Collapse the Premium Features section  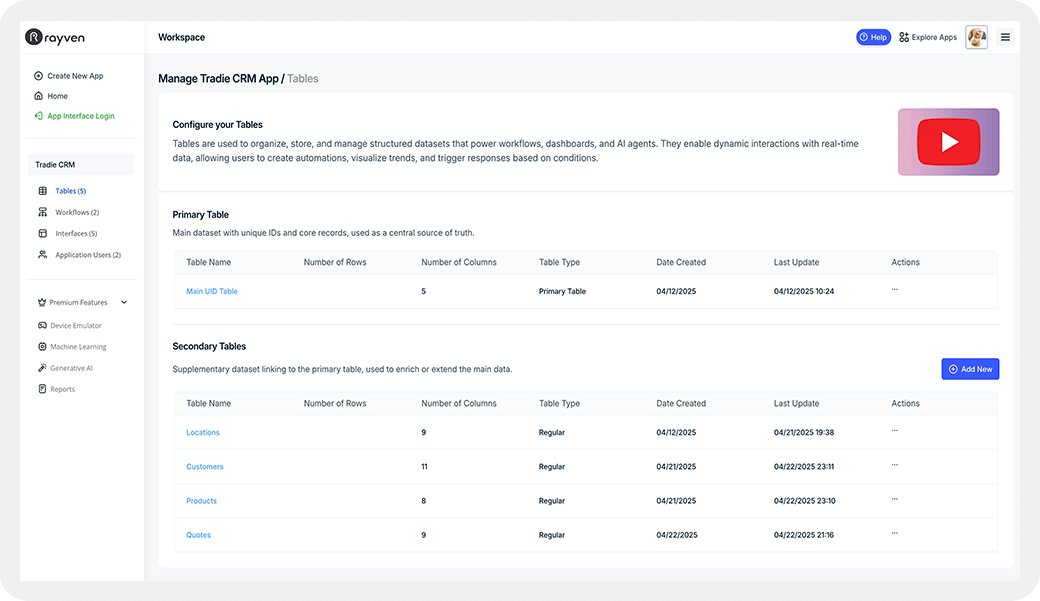(124, 302)
